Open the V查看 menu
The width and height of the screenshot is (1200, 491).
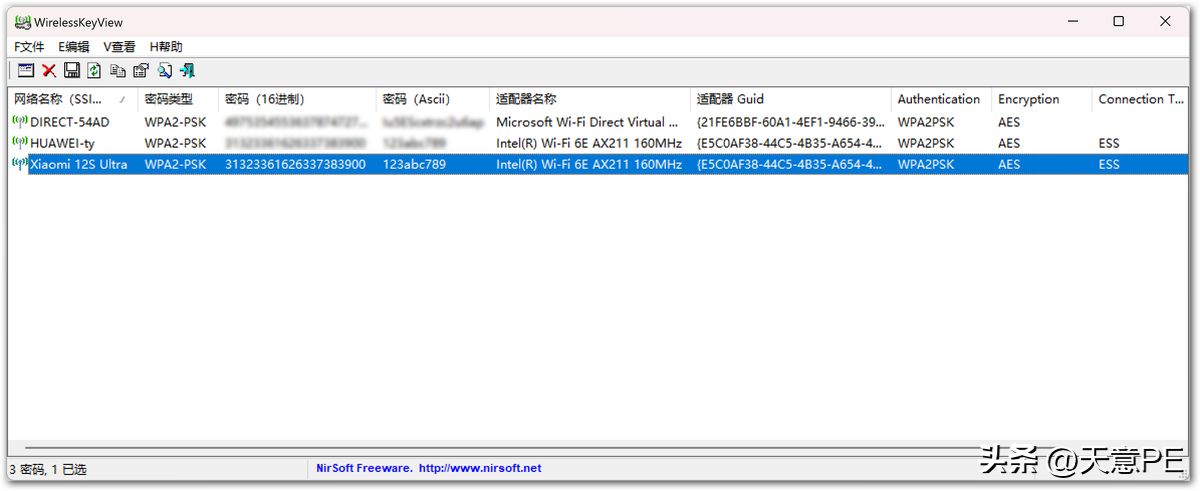click(119, 46)
